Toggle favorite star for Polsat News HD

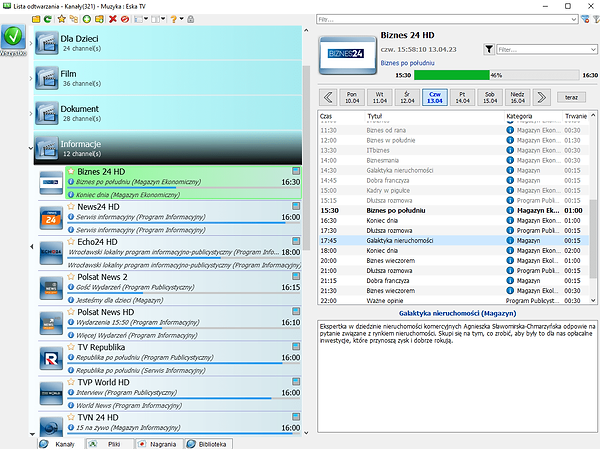click(71, 312)
